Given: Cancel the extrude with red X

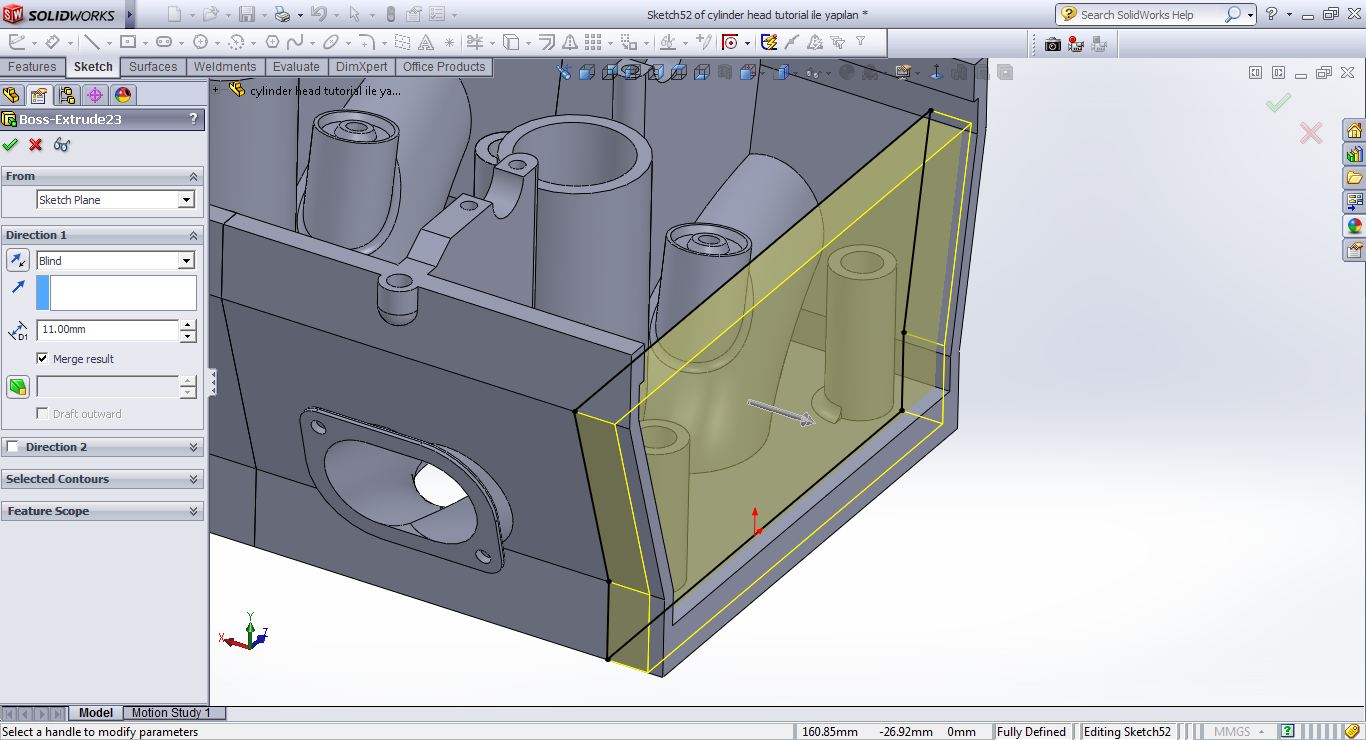Looking at the screenshot, I should click(36, 145).
